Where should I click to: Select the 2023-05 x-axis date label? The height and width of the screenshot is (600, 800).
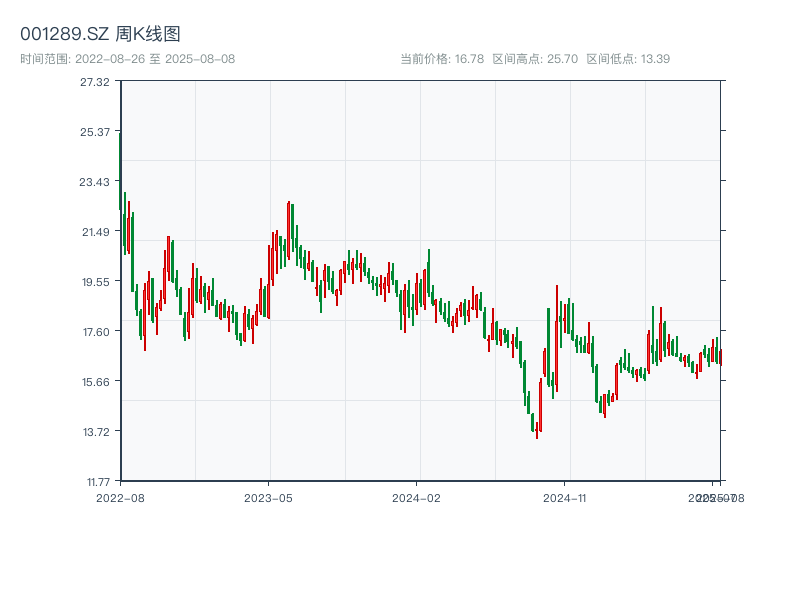[268, 497]
